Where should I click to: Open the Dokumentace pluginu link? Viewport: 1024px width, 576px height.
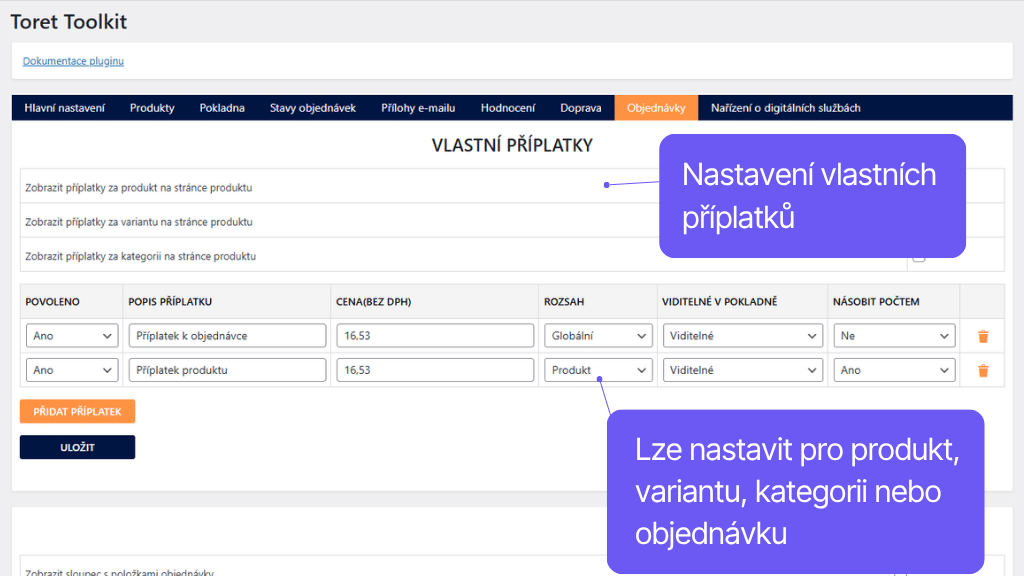[72, 61]
